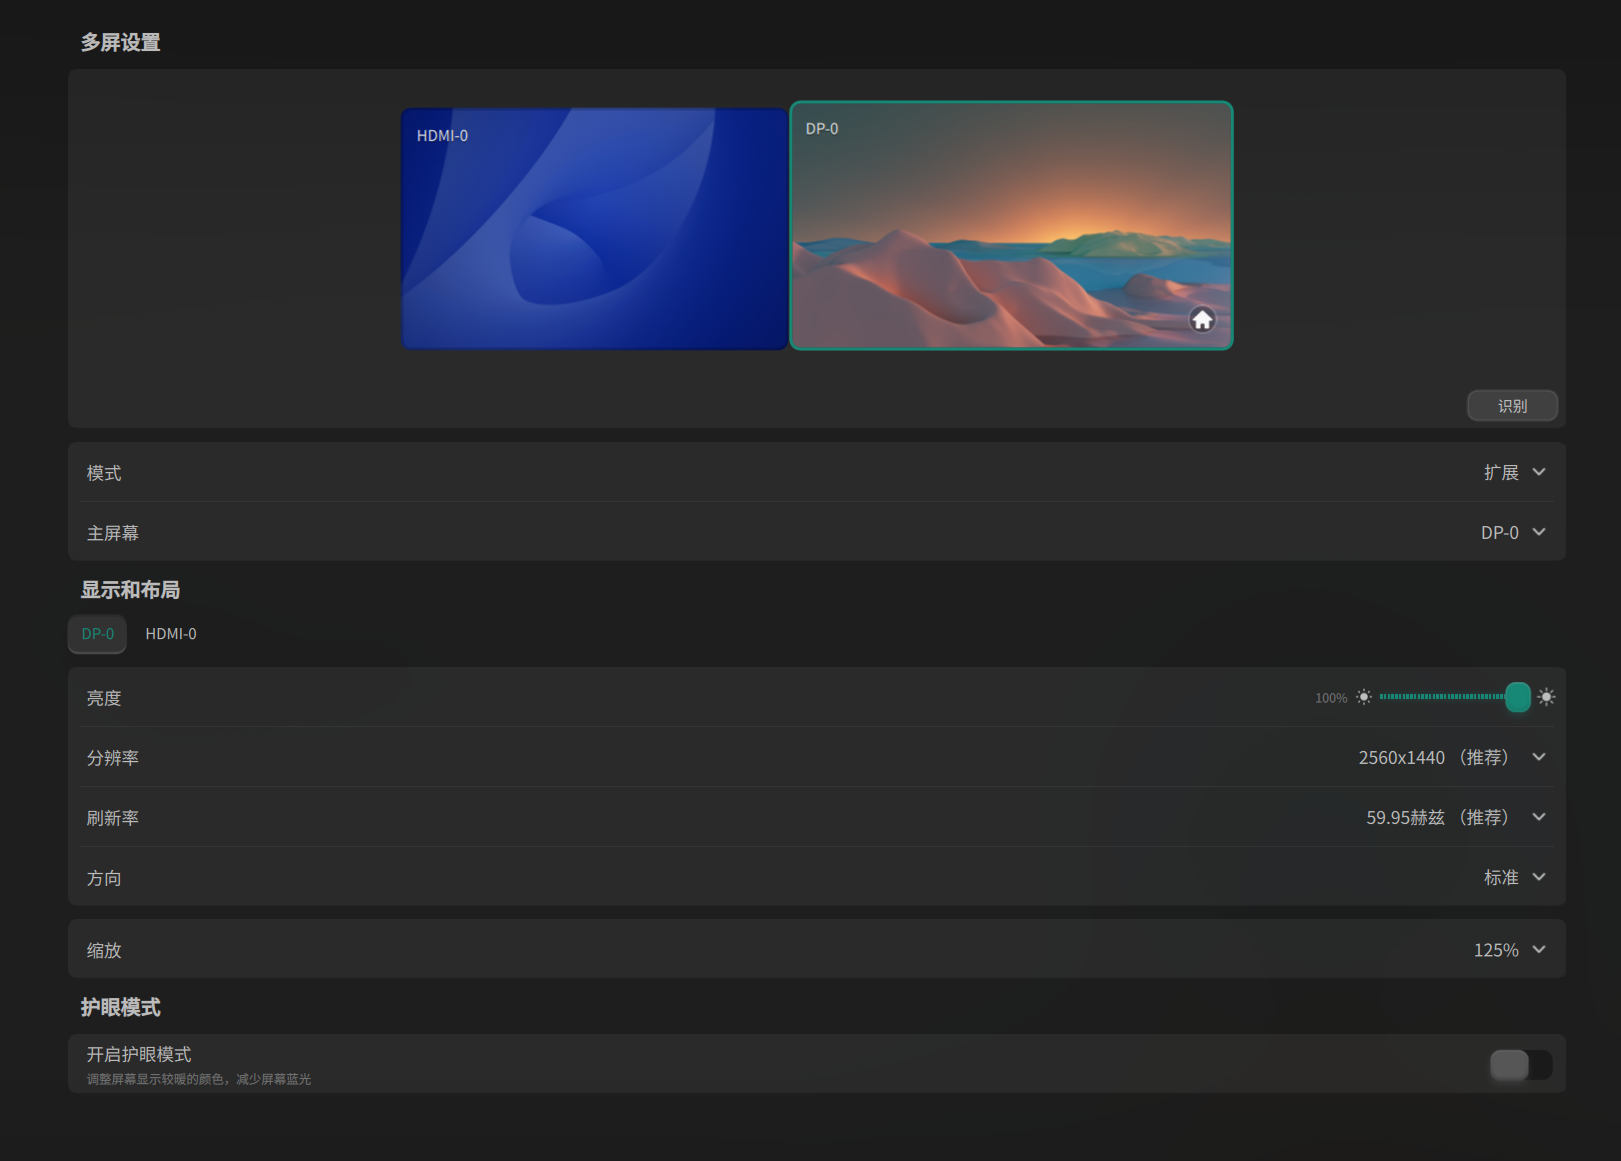Switch to the HDMI-0 display tab
1621x1161 pixels.
[x=171, y=634]
